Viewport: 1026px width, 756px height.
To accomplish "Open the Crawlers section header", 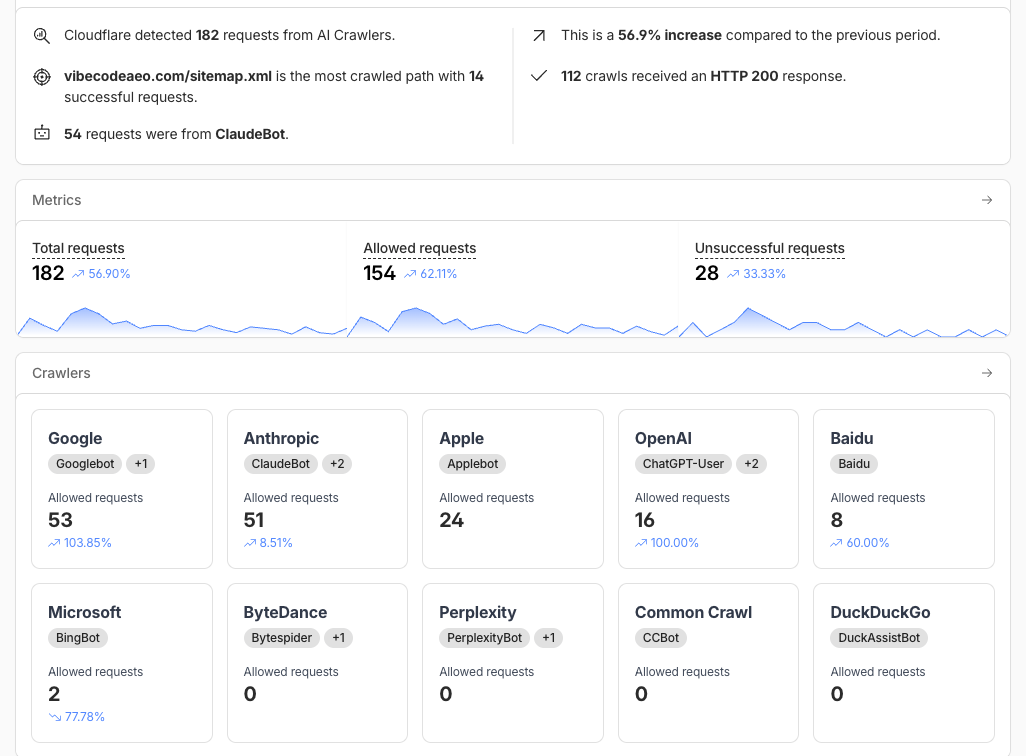I will [512, 373].
